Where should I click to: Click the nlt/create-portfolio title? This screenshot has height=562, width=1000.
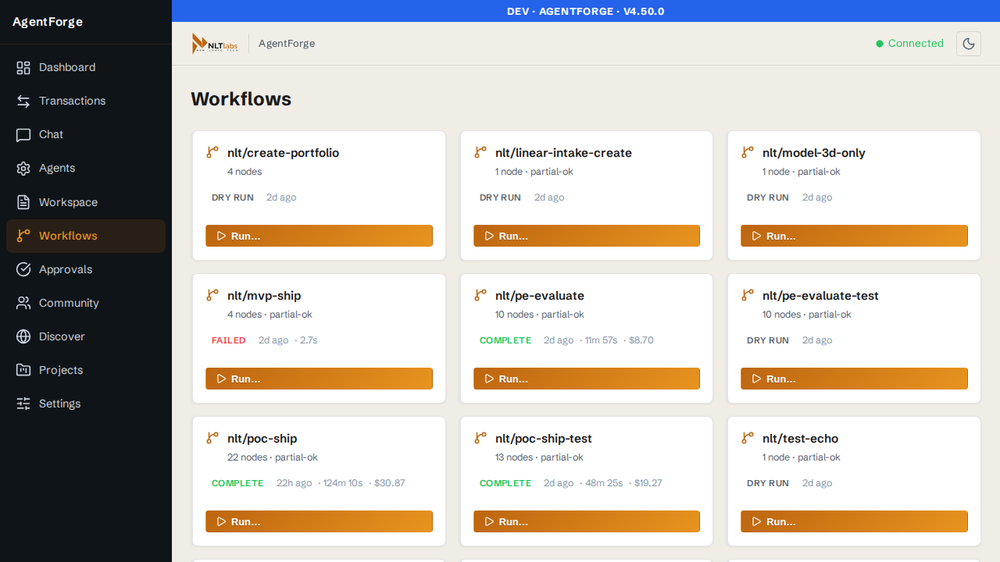click(x=283, y=153)
